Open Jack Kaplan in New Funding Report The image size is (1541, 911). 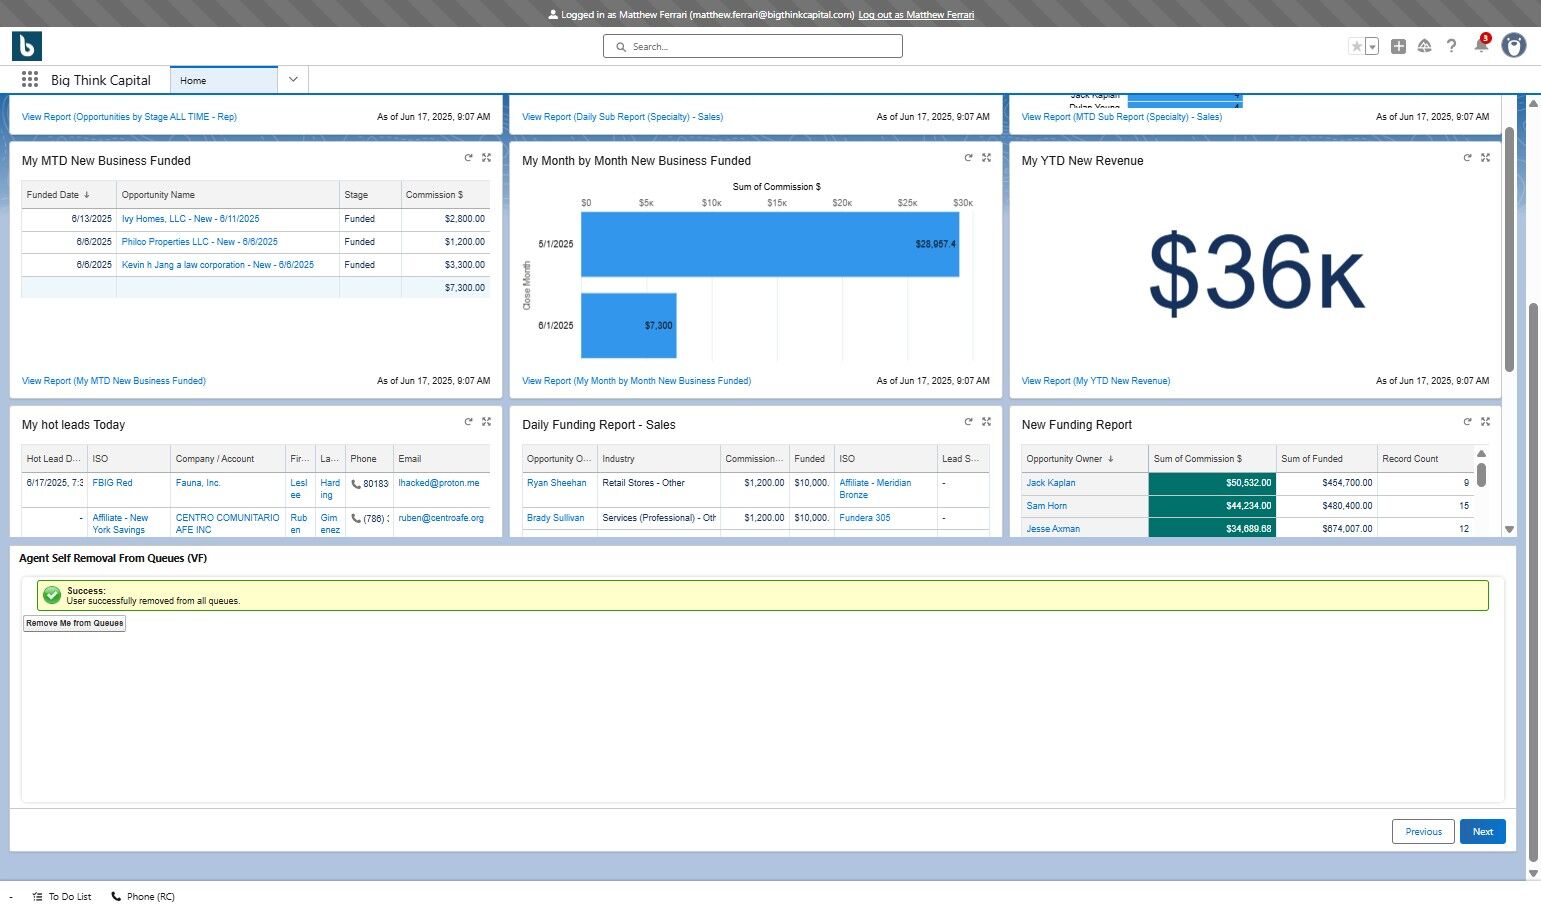1051,483
